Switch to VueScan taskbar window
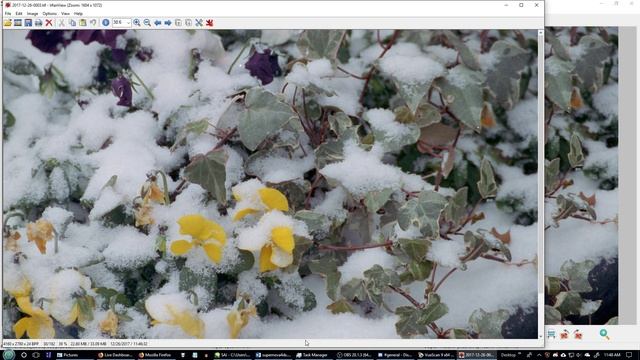 pos(436,355)
